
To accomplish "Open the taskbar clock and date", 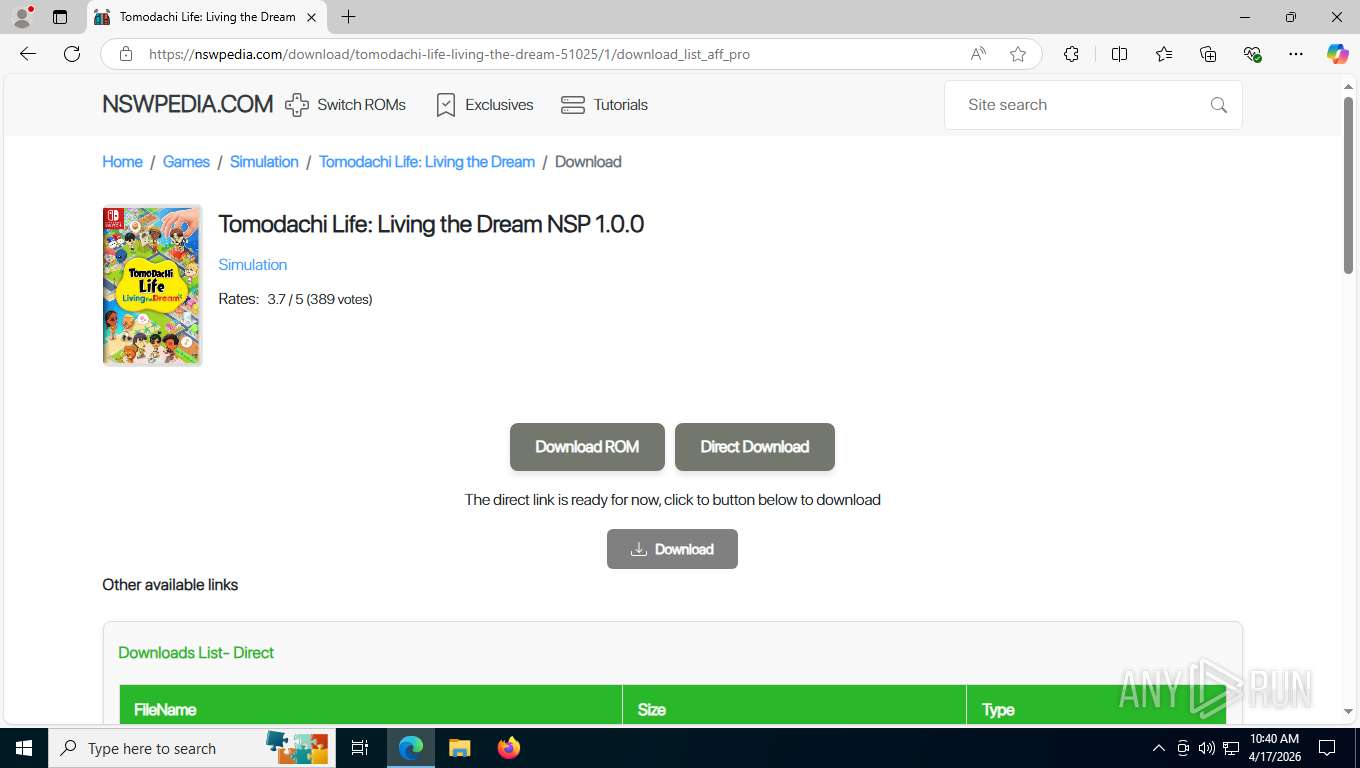I will tap(1274, 748).
